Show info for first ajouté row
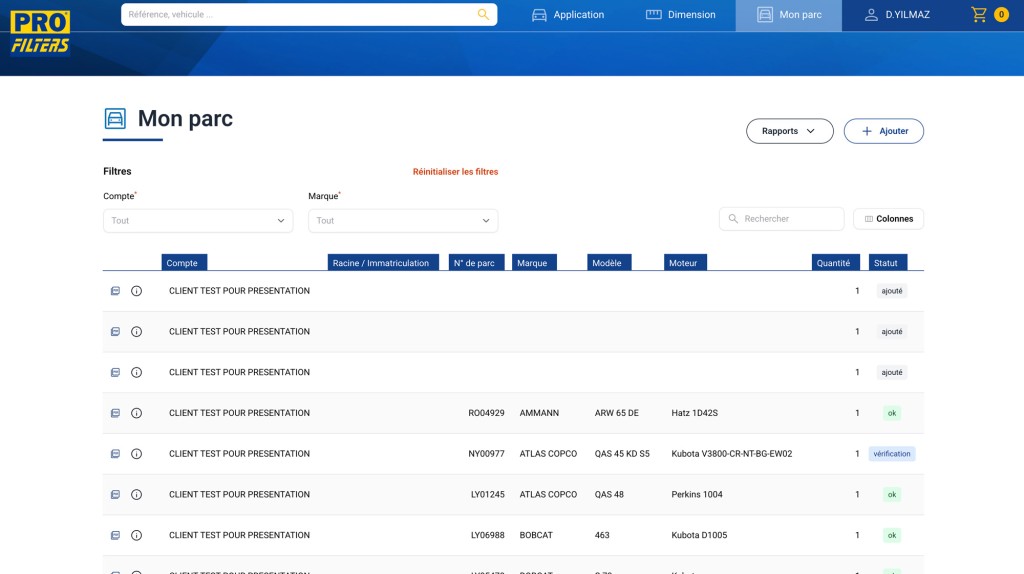The height and width of the screenshot is (574, 1024). coord(136,291)
